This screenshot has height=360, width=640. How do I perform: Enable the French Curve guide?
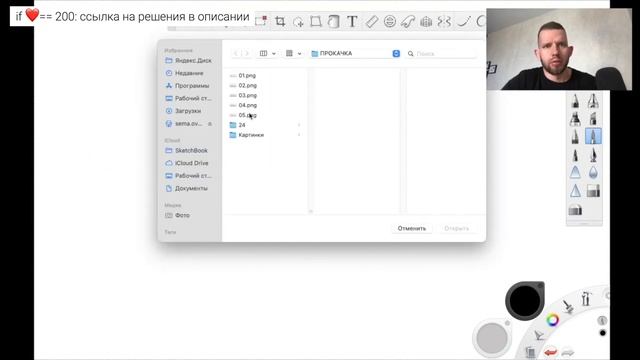click(x=408, y=21)
